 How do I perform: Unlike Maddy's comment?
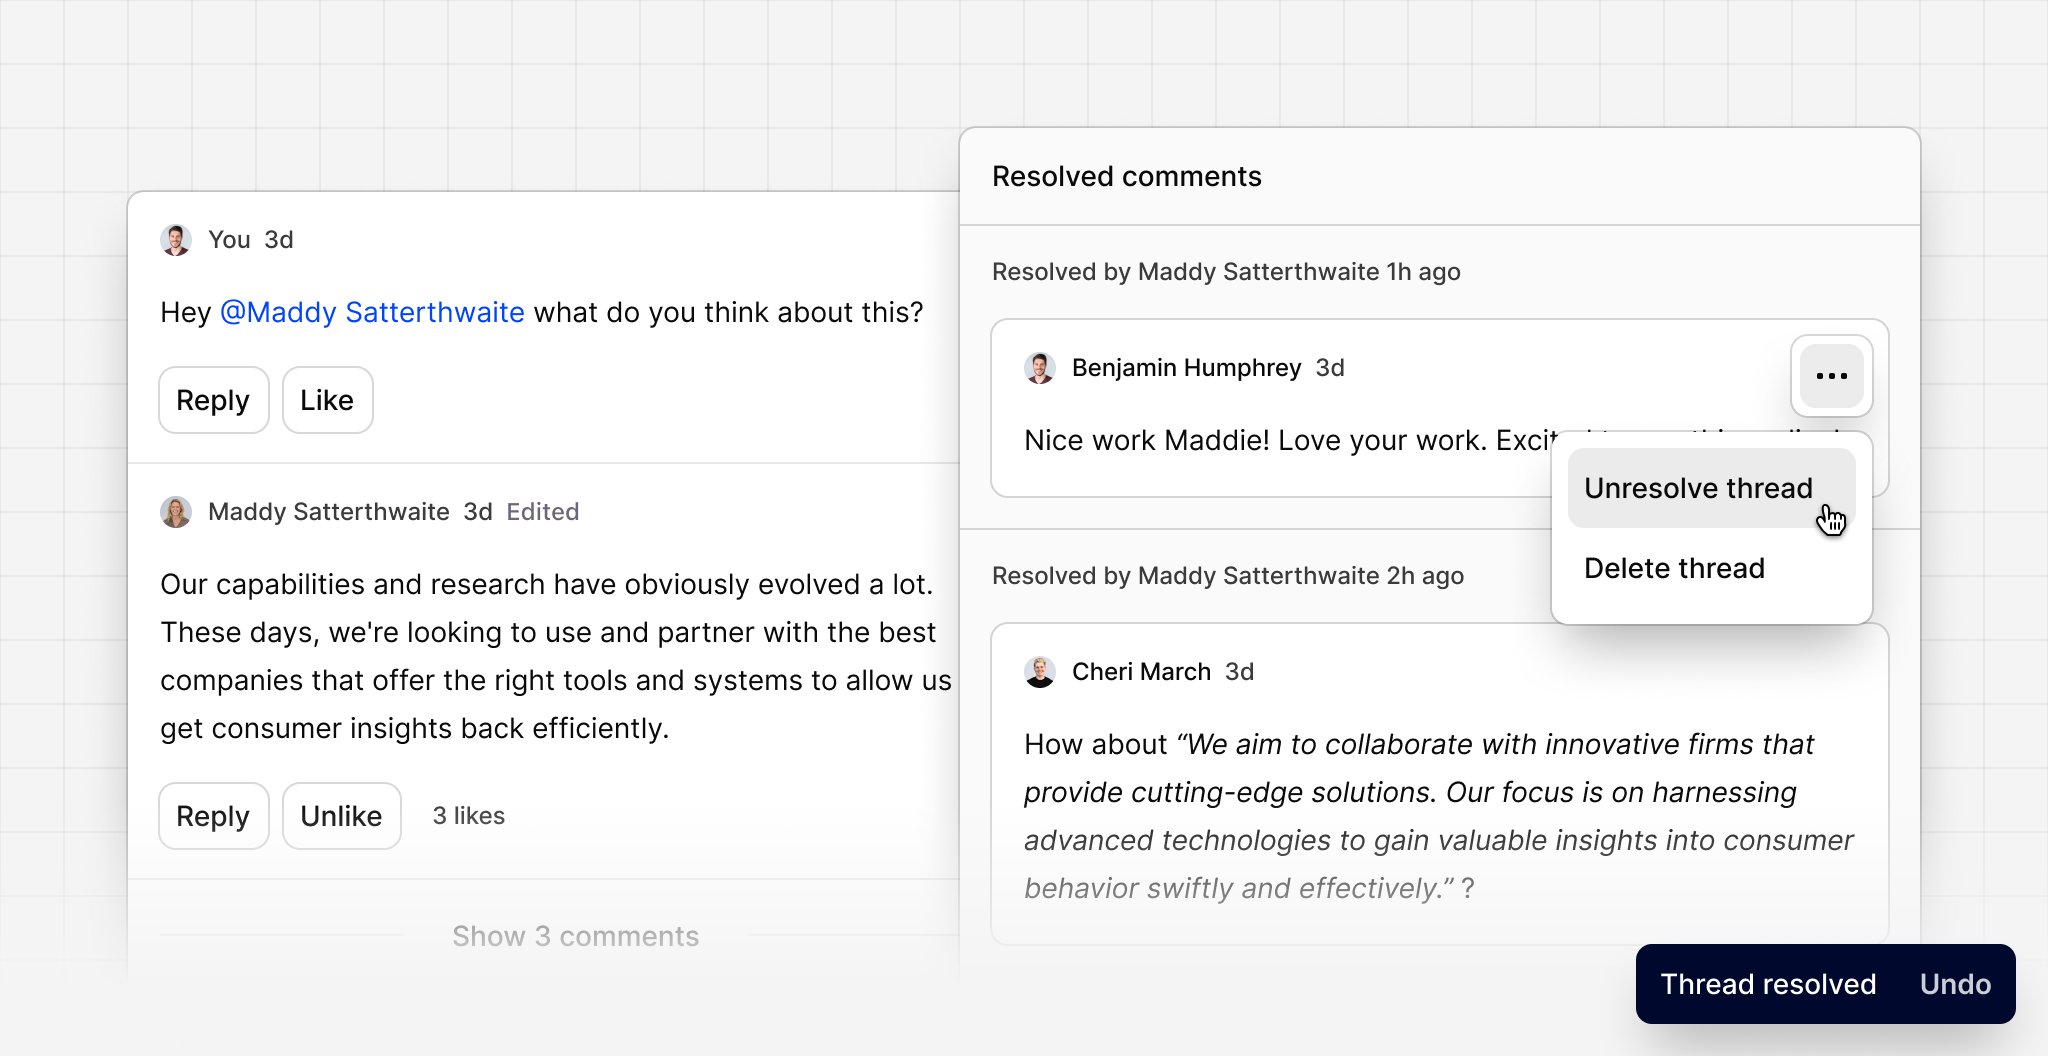tap(341, 815)
